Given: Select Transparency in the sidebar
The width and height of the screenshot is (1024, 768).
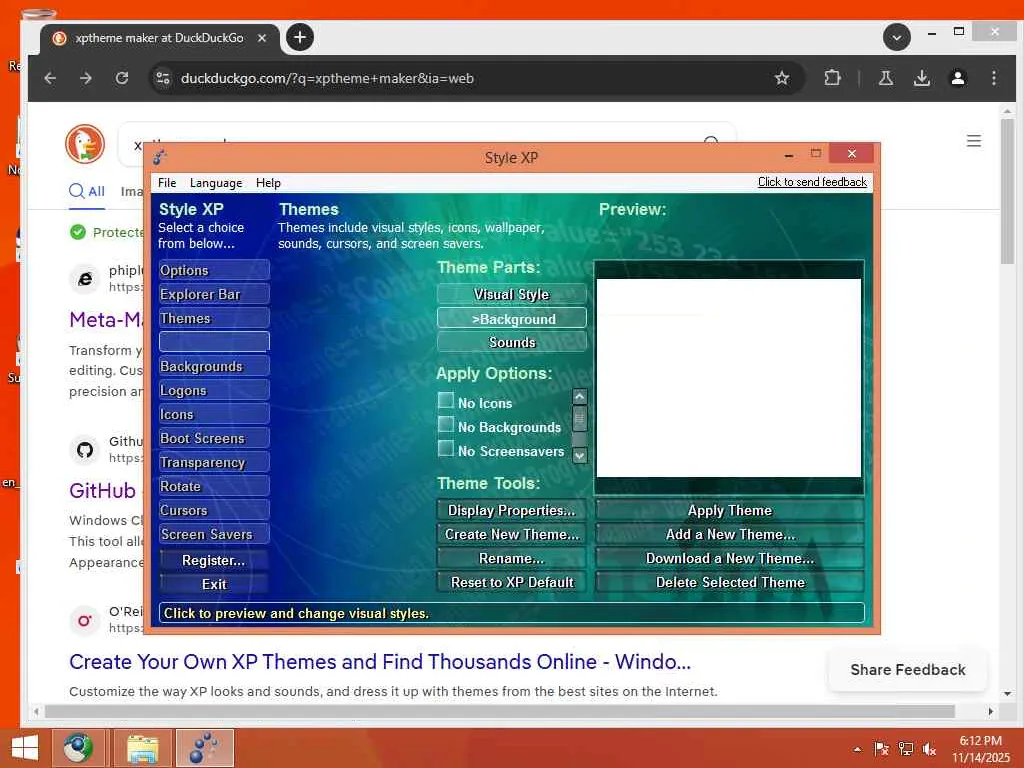Looking at the screenshot, I should click(x=214, y=462).
